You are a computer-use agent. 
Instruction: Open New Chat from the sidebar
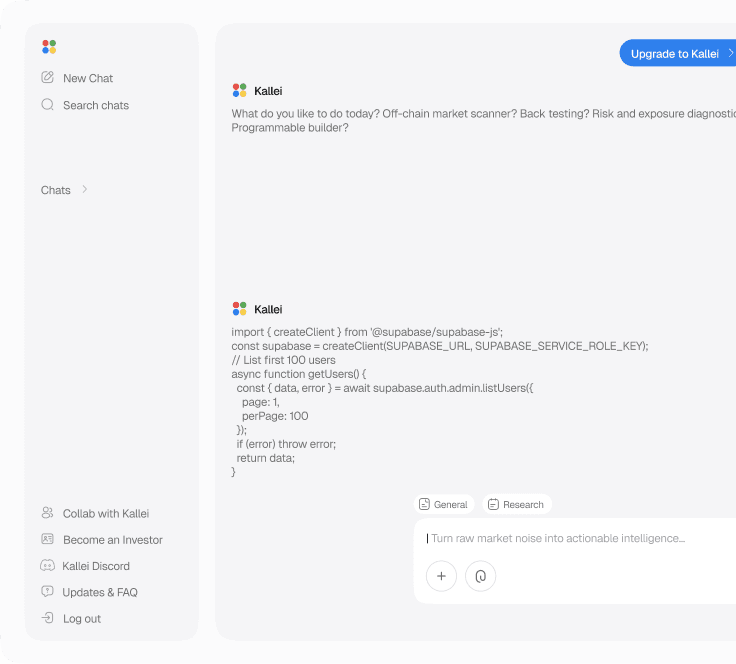tap(88, 78)
